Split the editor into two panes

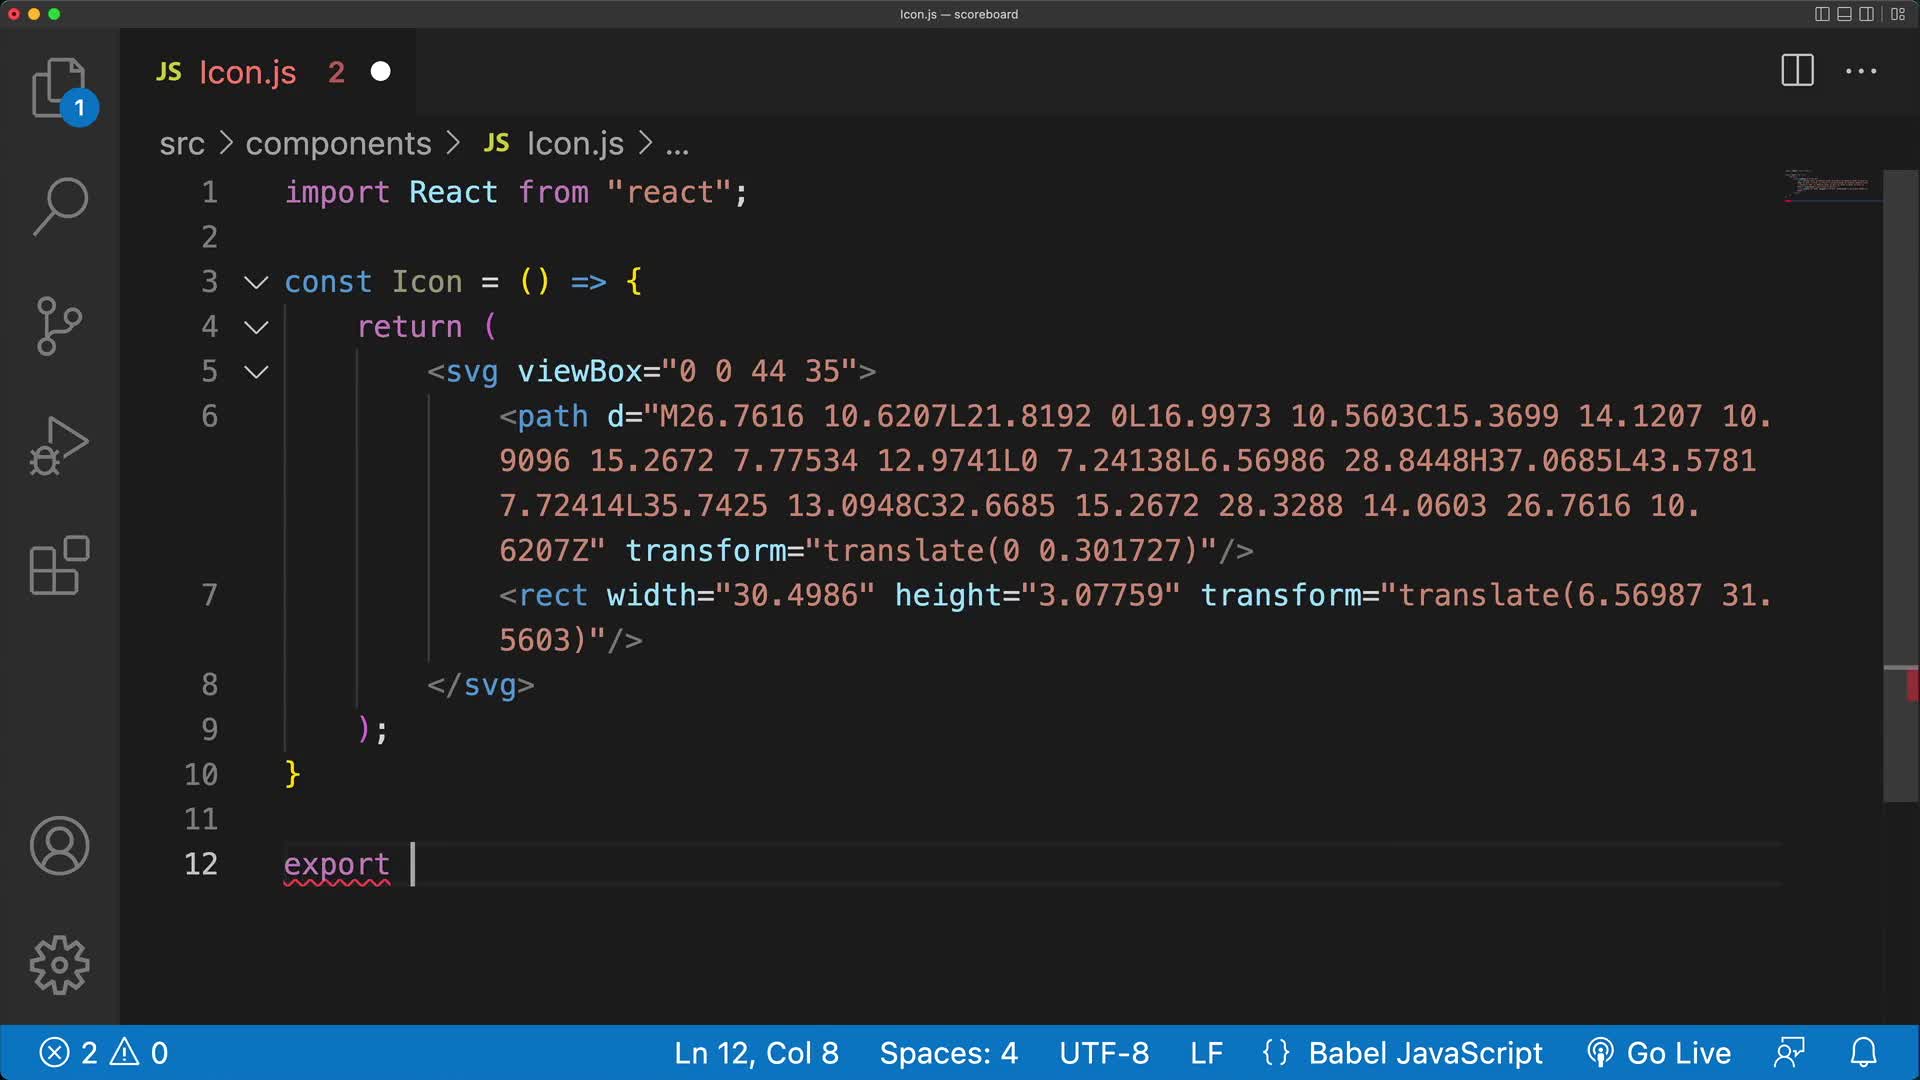[x=1796, y=71]
